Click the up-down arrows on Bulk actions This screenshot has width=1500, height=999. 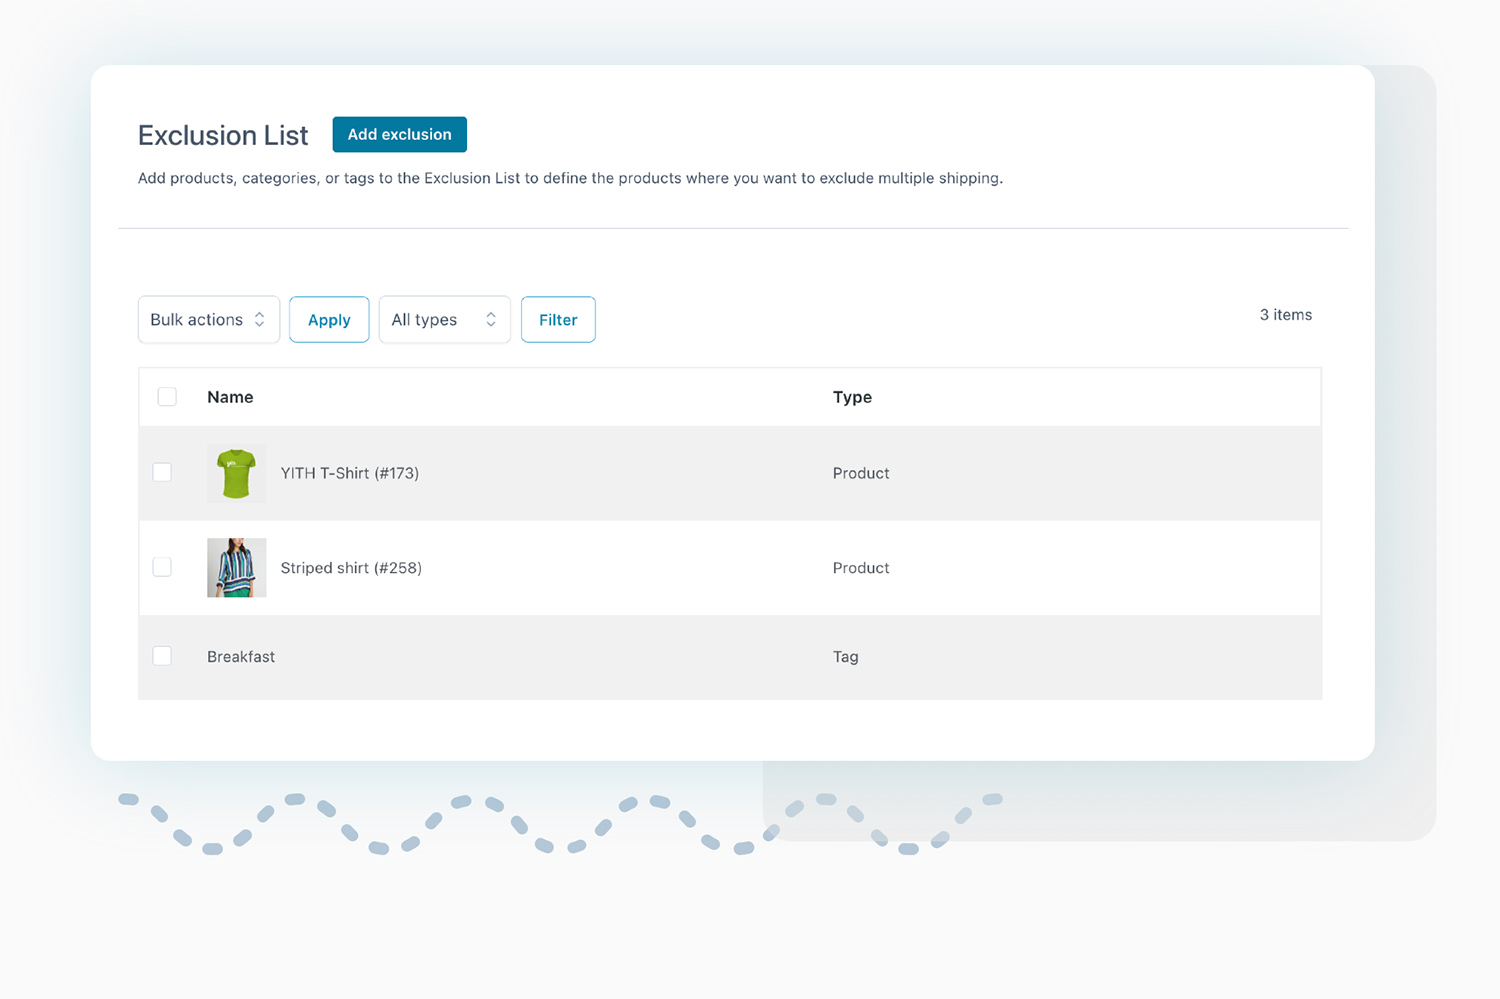click(260, 320)
